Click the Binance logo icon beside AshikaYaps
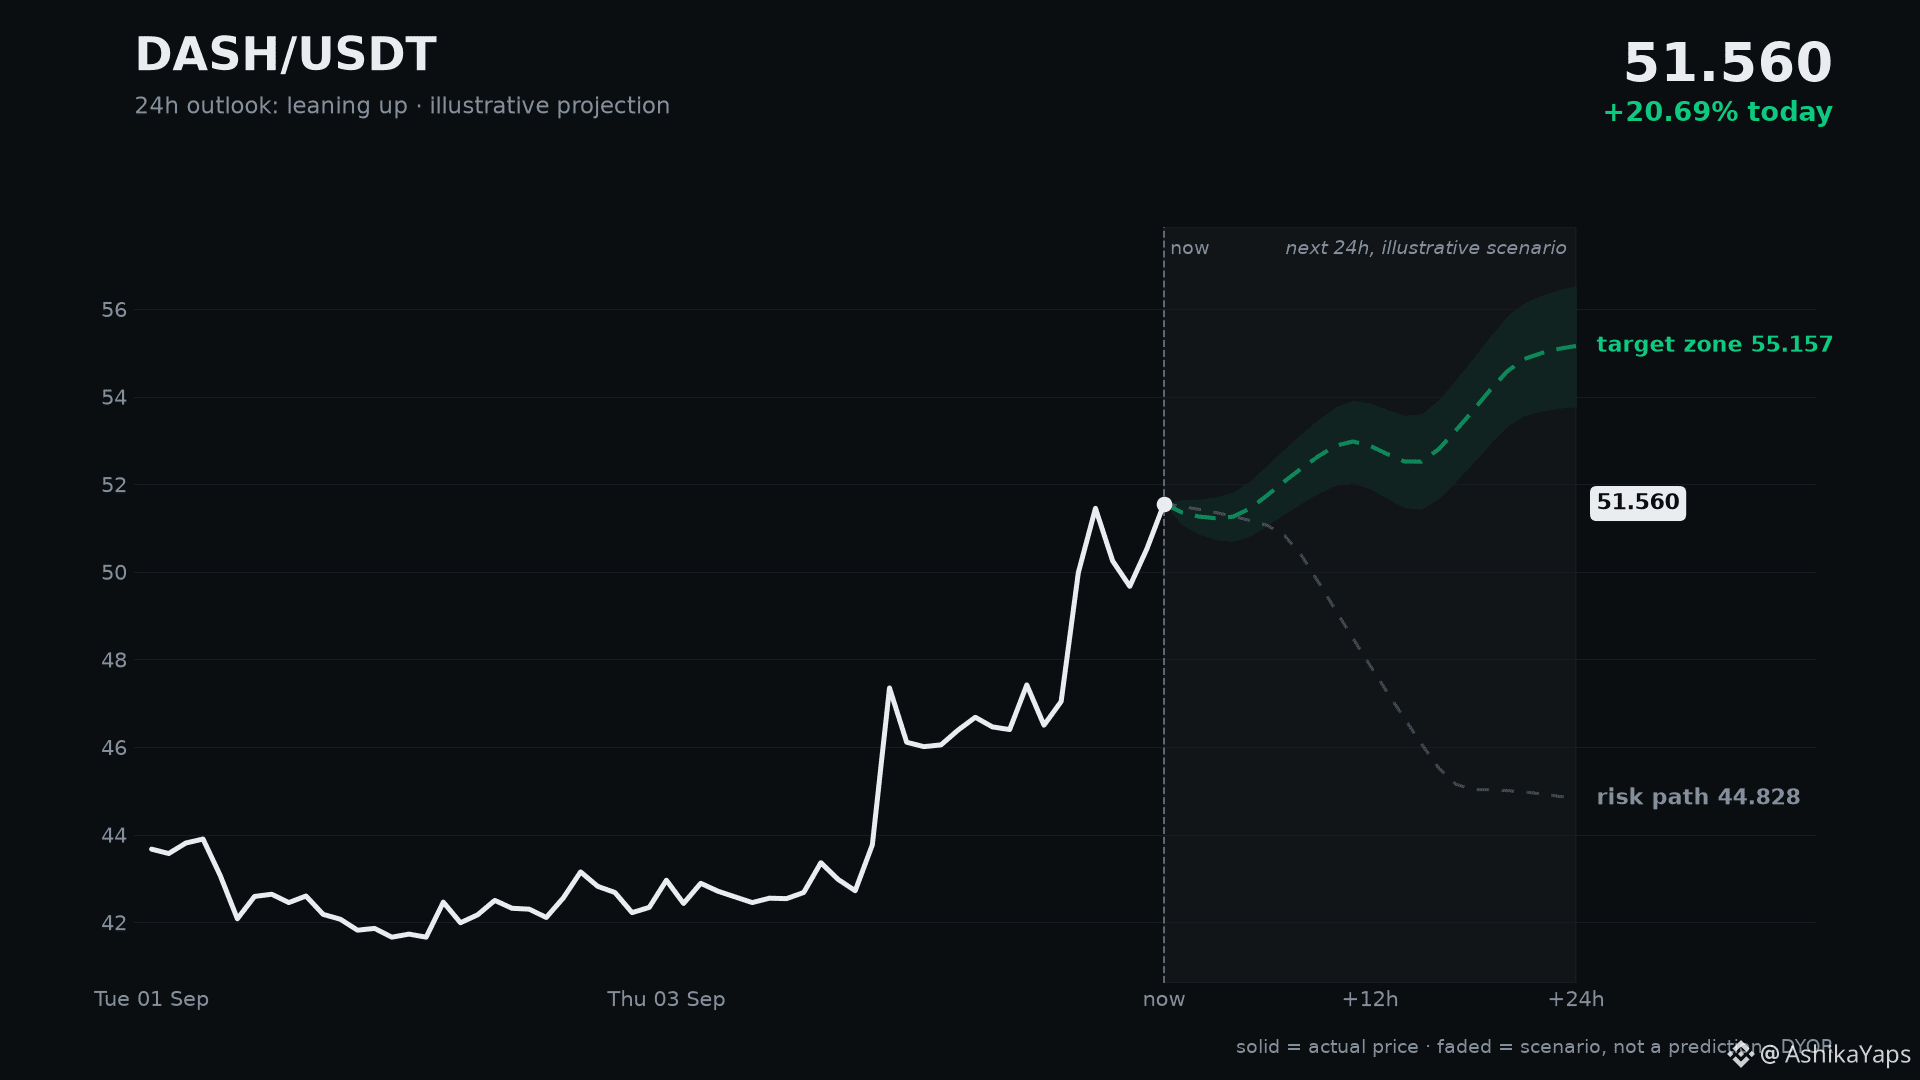 (1741, 1054)
